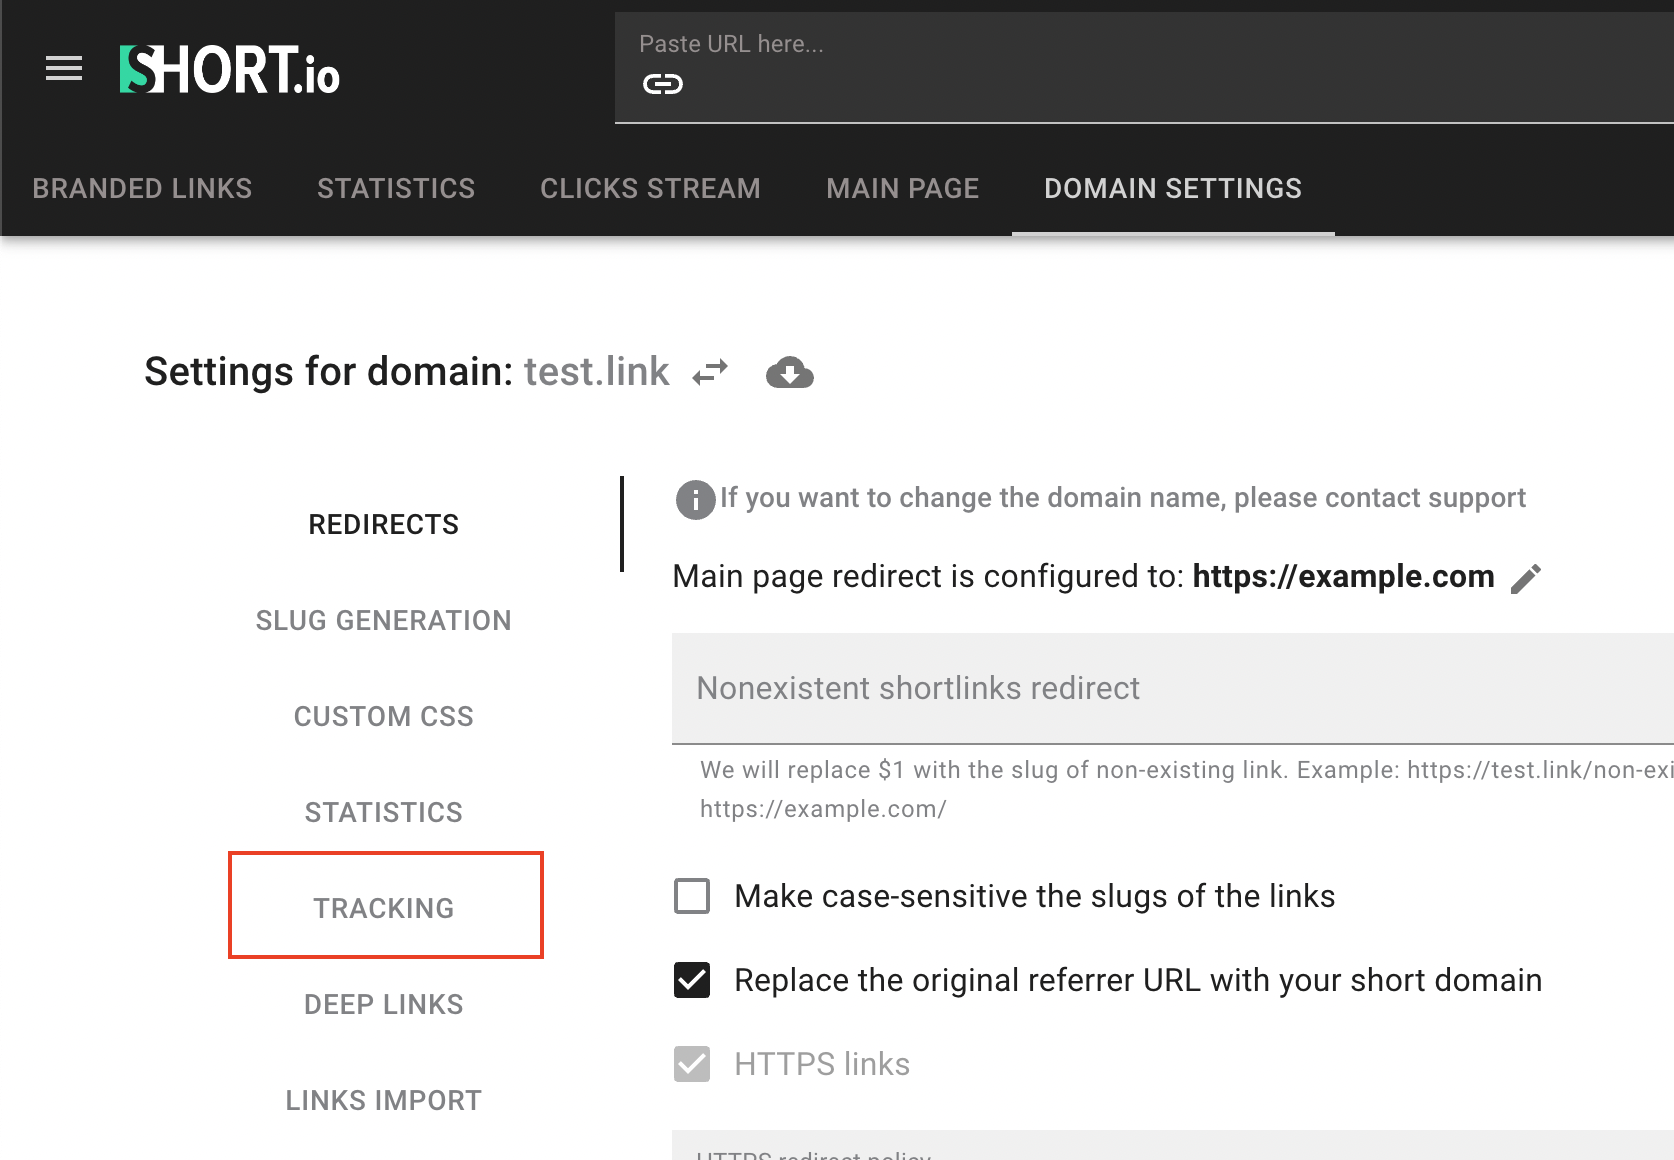Uncheck replace original referrer URL checkbox
The width and height of the screenshot is (1674, 1160).
(692, 980)
